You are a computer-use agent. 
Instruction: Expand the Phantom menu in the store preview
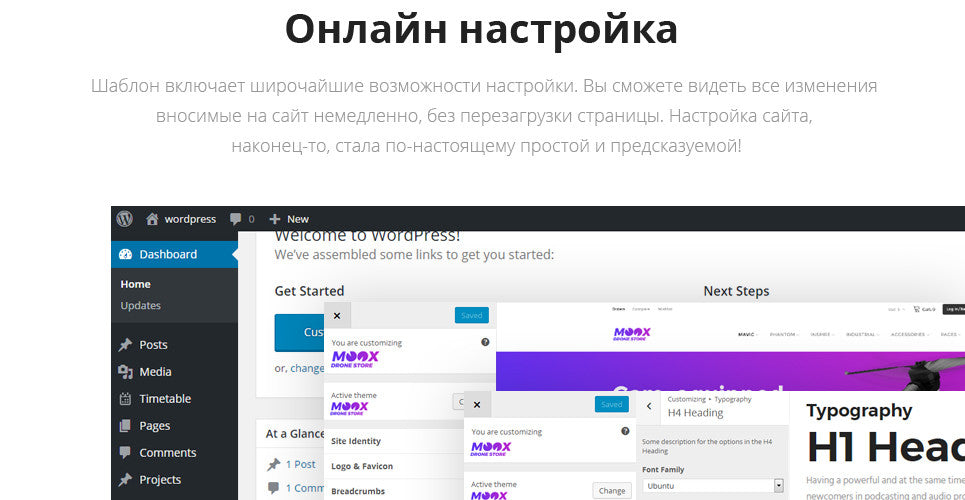[784, 334]
